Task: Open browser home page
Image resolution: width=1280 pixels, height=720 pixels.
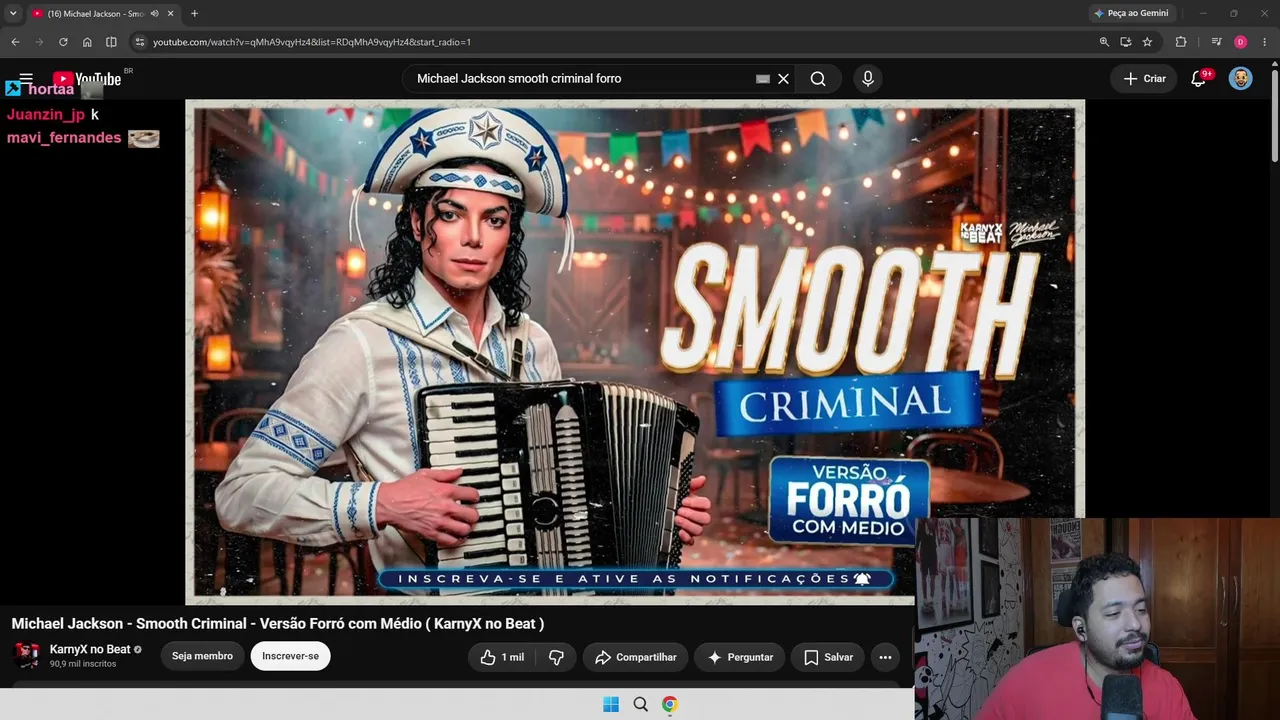Action: pos(87,42)
